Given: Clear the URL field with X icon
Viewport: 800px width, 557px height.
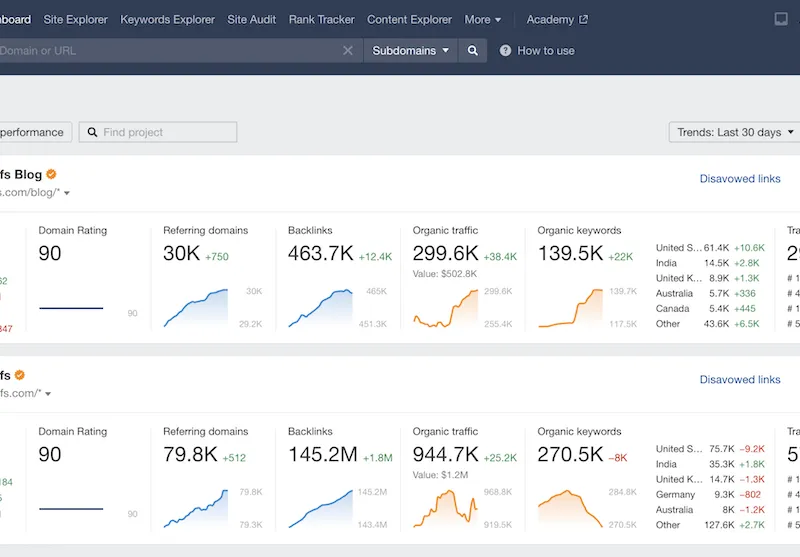Looking at the screenshot, I should (348, 50).
